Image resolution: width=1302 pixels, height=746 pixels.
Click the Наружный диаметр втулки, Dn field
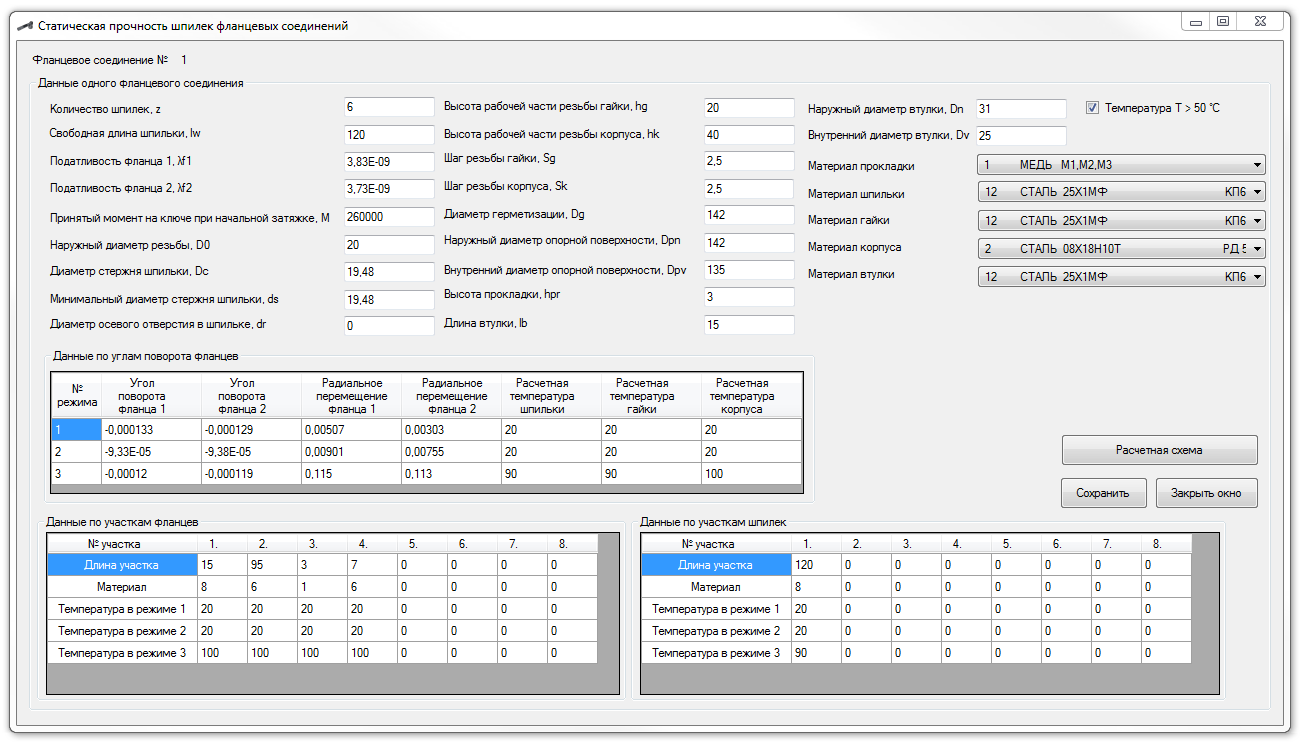pyautogui.click(x=1021, y=109)
